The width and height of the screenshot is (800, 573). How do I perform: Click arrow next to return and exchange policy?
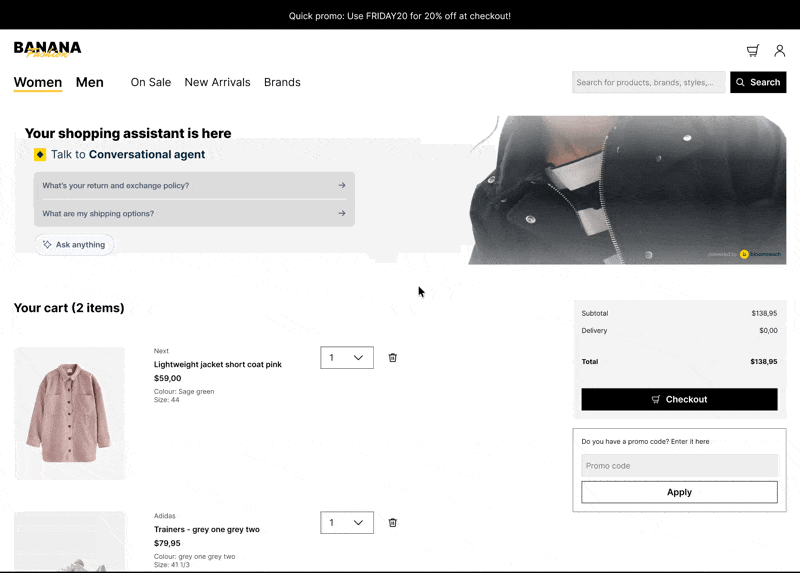point(342,185)
